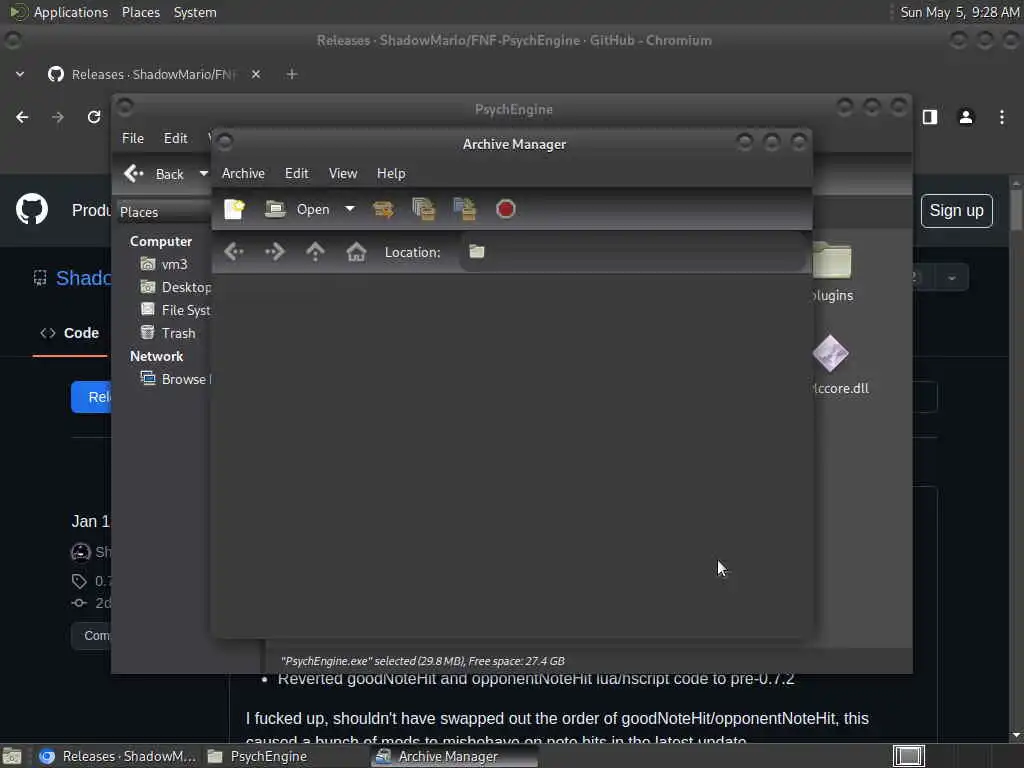
Task: Click the Chromium profile icon
Action: (x=966, y=117)
